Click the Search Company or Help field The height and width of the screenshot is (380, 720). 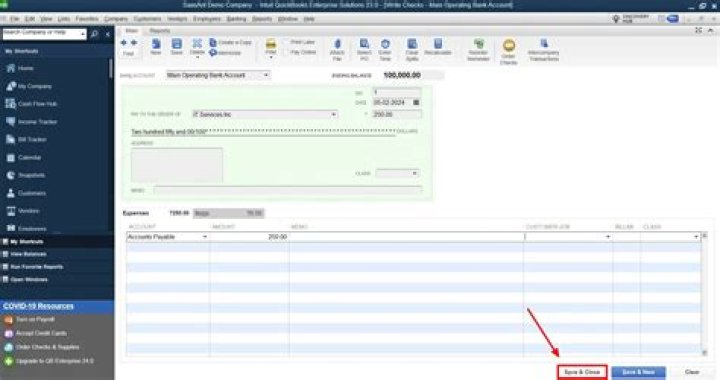click(41, 34)
